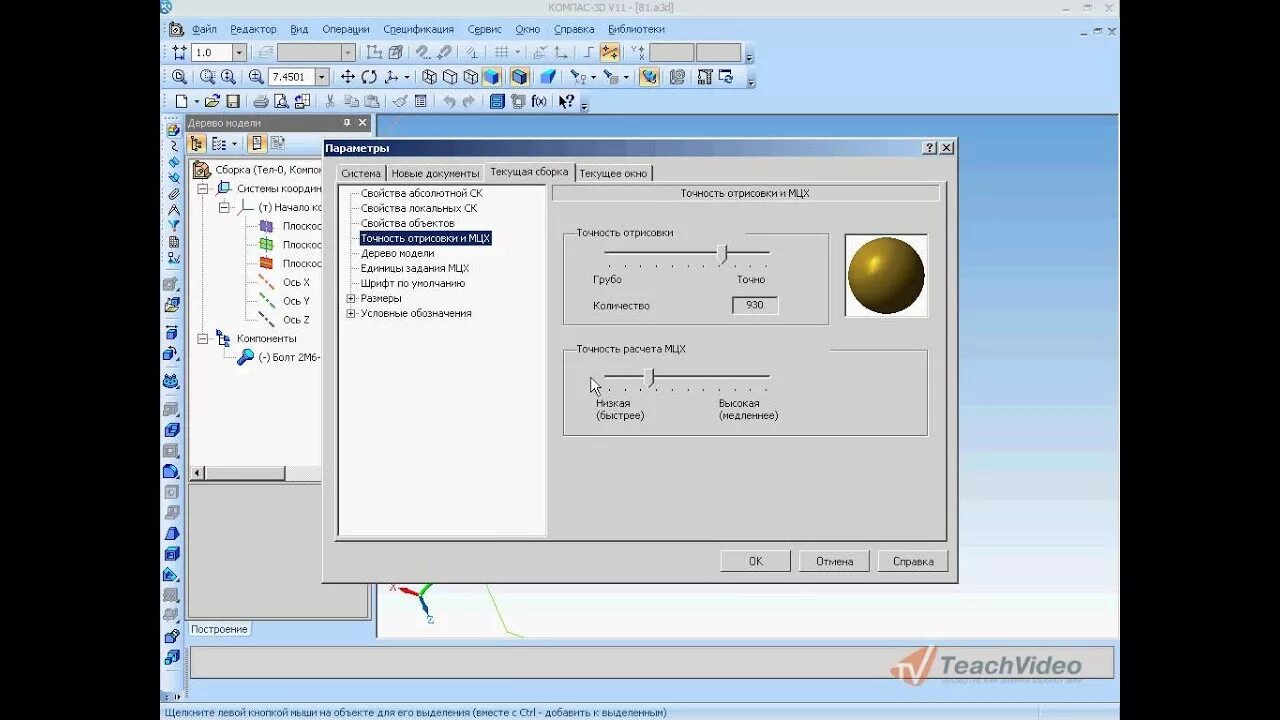The width and height of the screenshot is (1280, 720).
Task: Click the Справка button in dialog
Action: coord(913,561)
